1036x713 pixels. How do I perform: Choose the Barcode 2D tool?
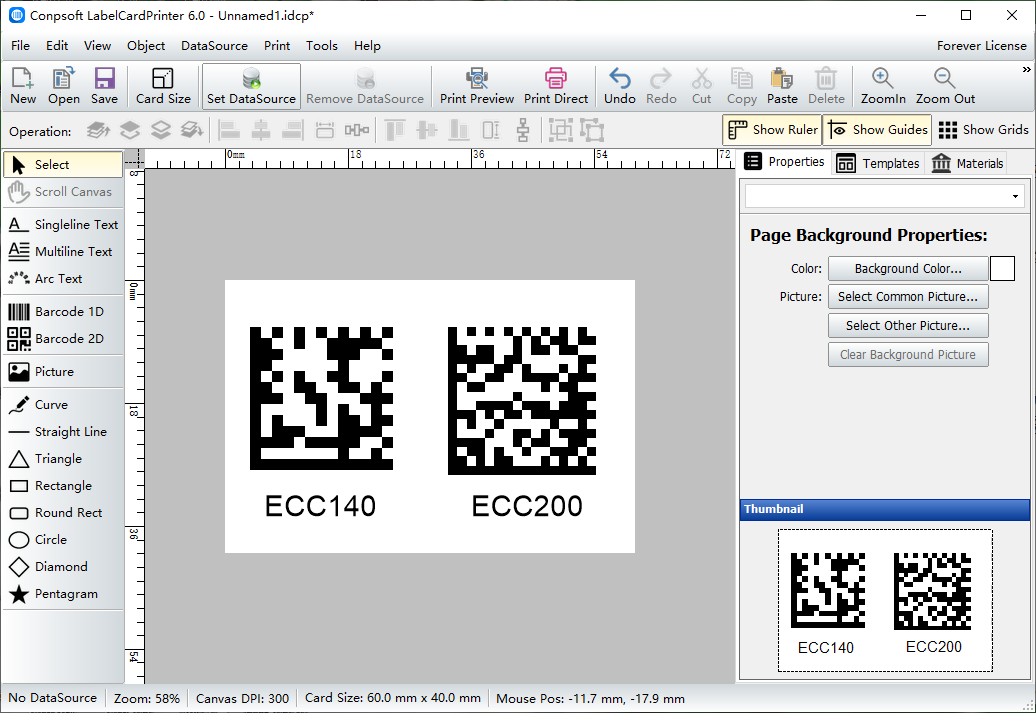click(63, 338)
